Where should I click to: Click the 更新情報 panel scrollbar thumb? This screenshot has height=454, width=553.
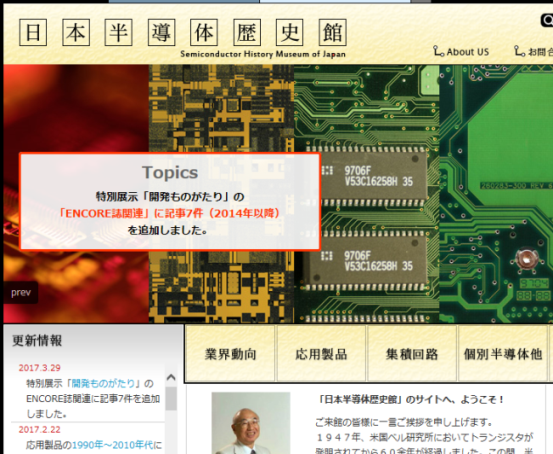[171, 398]
